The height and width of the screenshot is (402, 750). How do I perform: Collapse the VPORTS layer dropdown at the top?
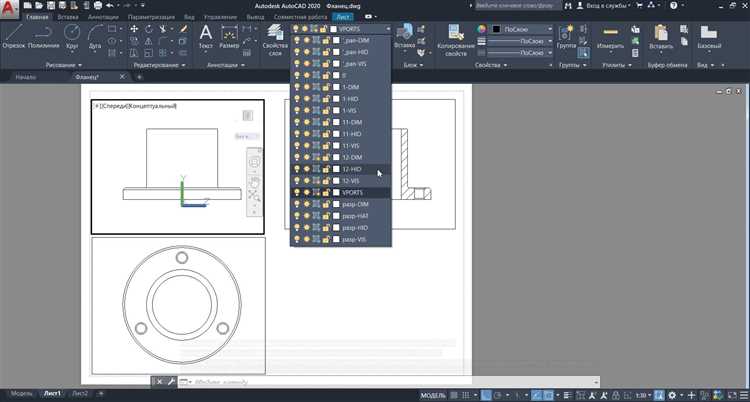click(x=387, y=29)
